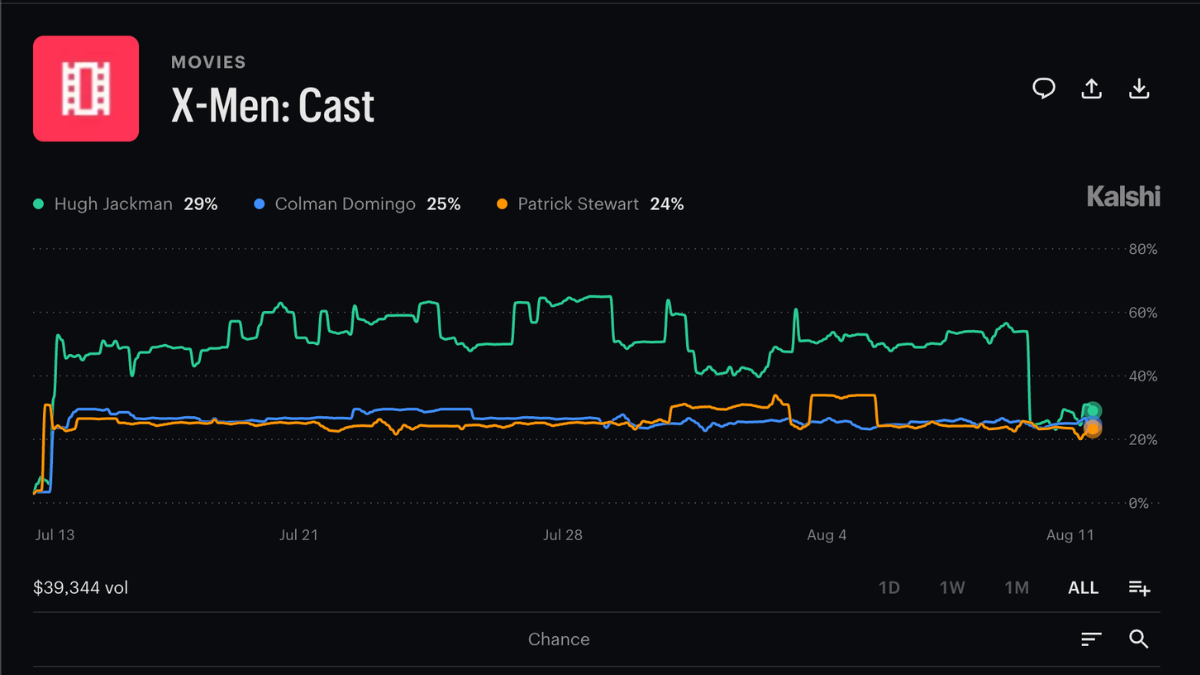Select the 1D time range
1200x675 pixels.
coord(889,588)
